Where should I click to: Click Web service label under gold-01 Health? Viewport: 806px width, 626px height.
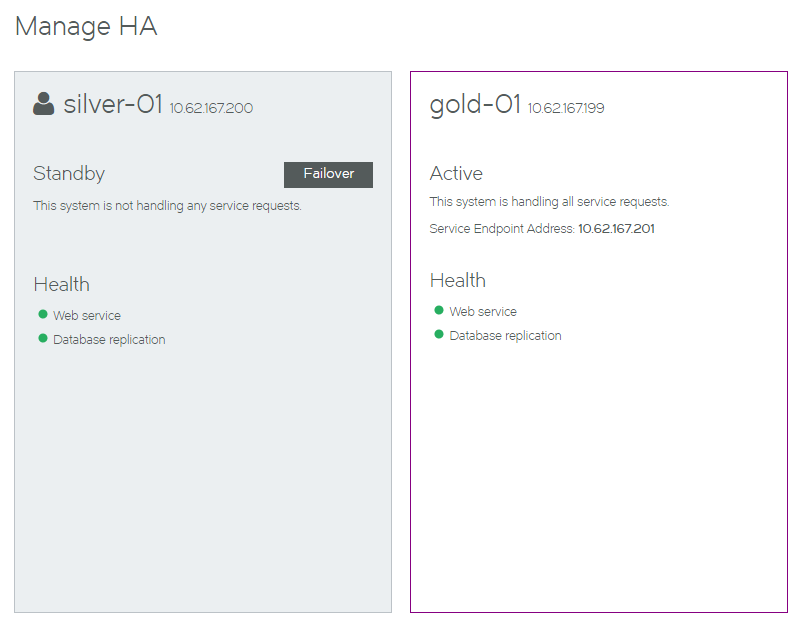coord(483,311)
